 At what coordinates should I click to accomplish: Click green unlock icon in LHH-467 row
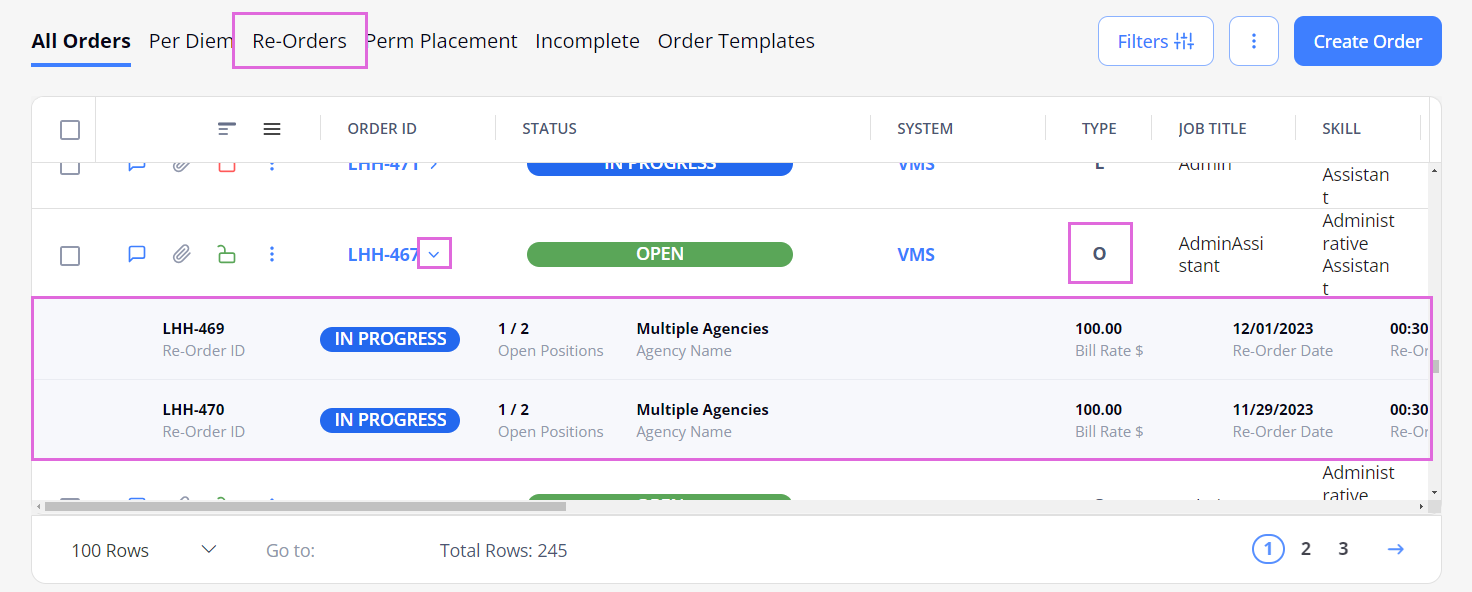pyautogui.click(x=227, y=255)
